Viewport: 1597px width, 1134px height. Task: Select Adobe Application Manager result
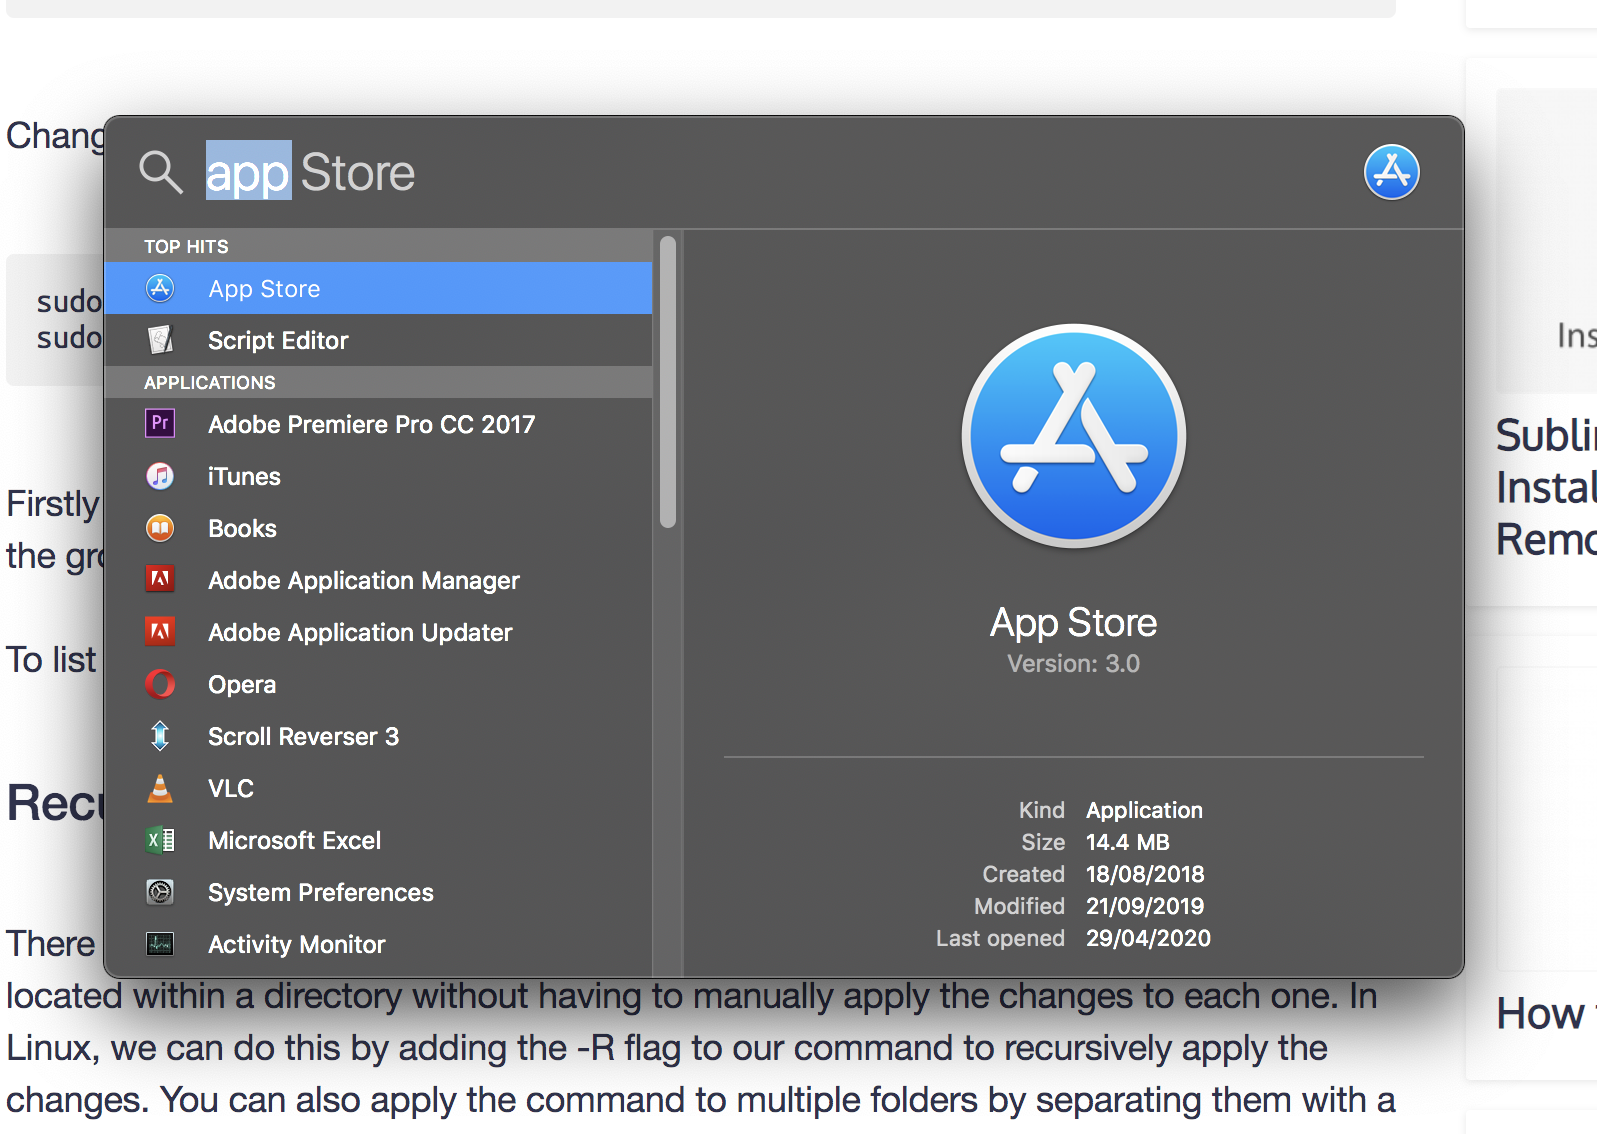pos(378,580)
